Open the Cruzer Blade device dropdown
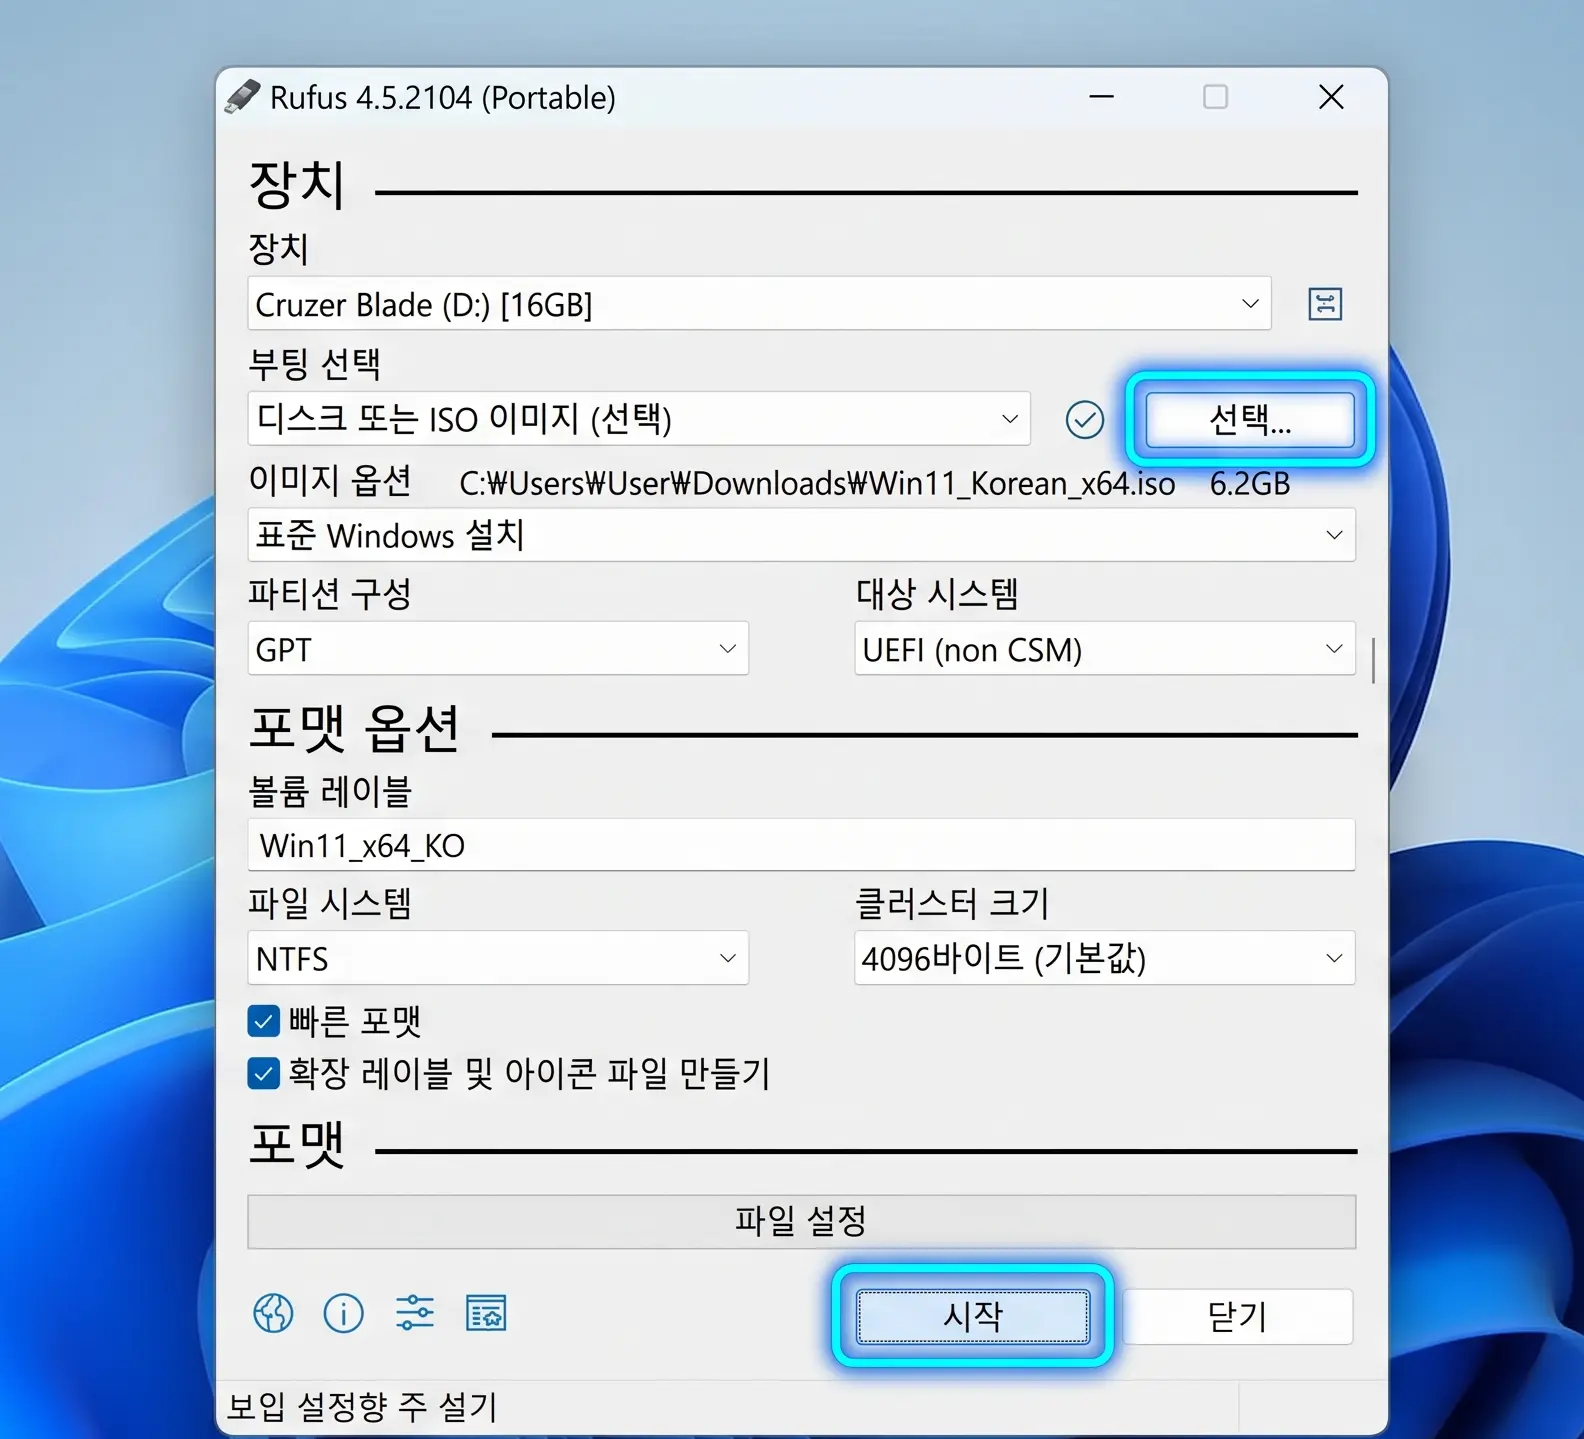The width and height of the screenshot is (1584, 1439). point(759,304)
